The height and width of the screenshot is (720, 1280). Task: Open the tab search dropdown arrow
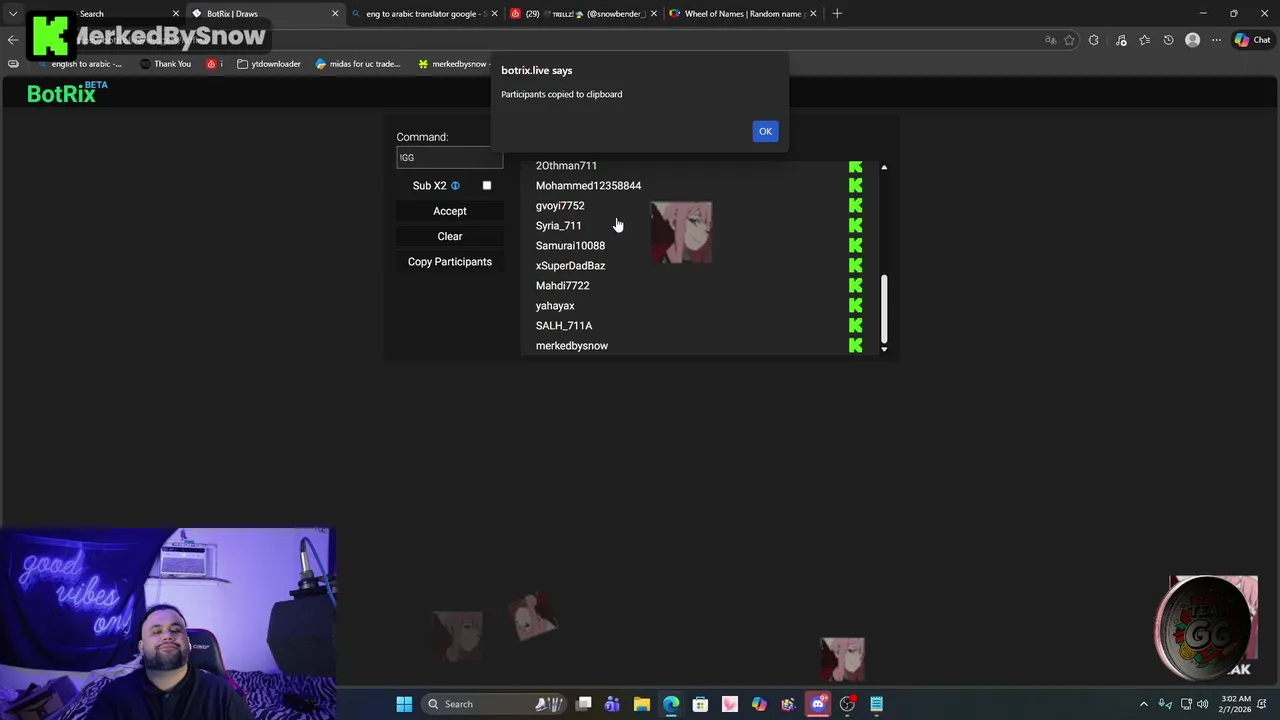coord(13,14)
